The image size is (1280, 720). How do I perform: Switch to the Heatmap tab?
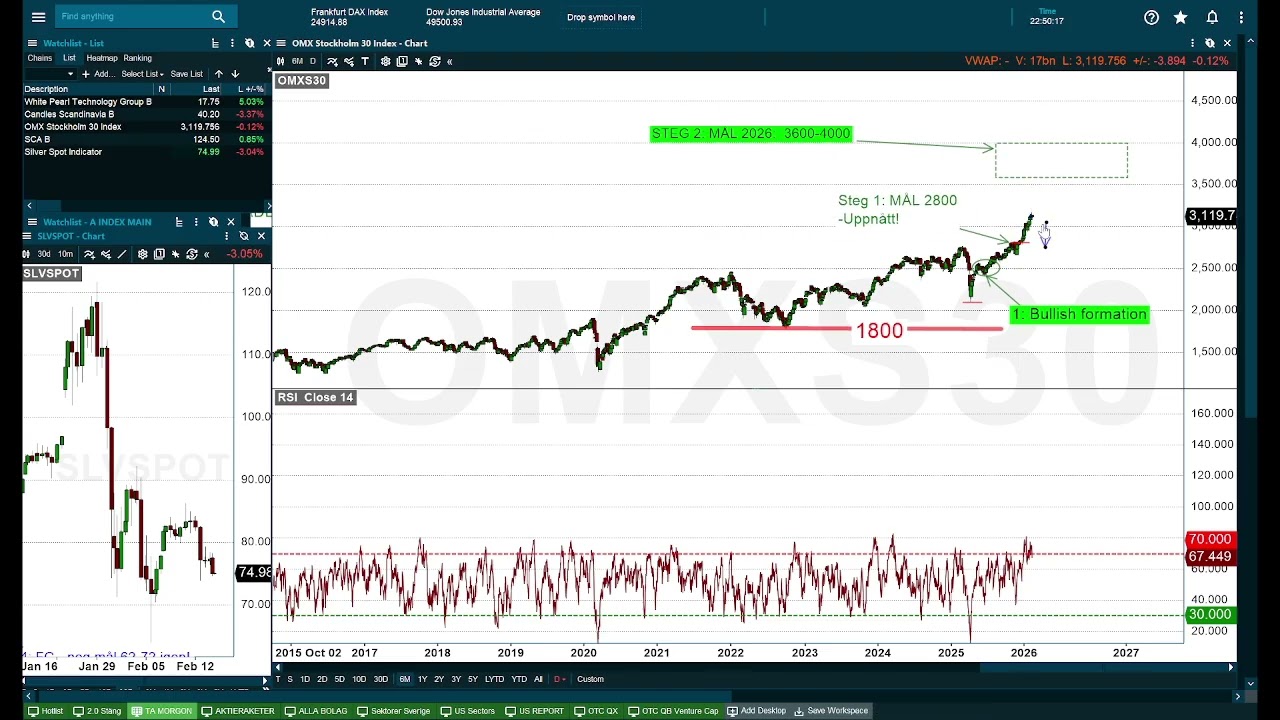tap(102, 58)
